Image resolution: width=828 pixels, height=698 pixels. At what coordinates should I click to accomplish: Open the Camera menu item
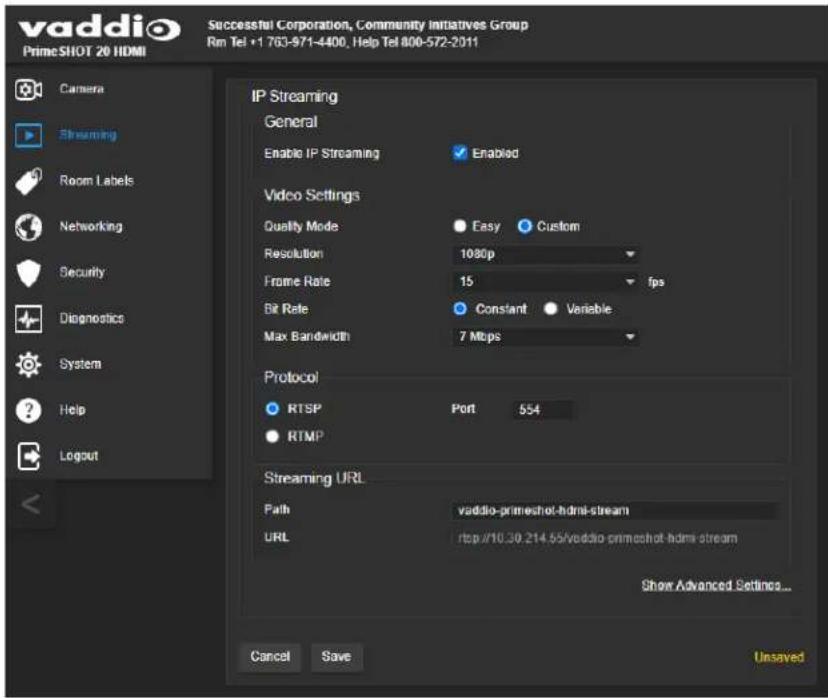pos(81,89)
